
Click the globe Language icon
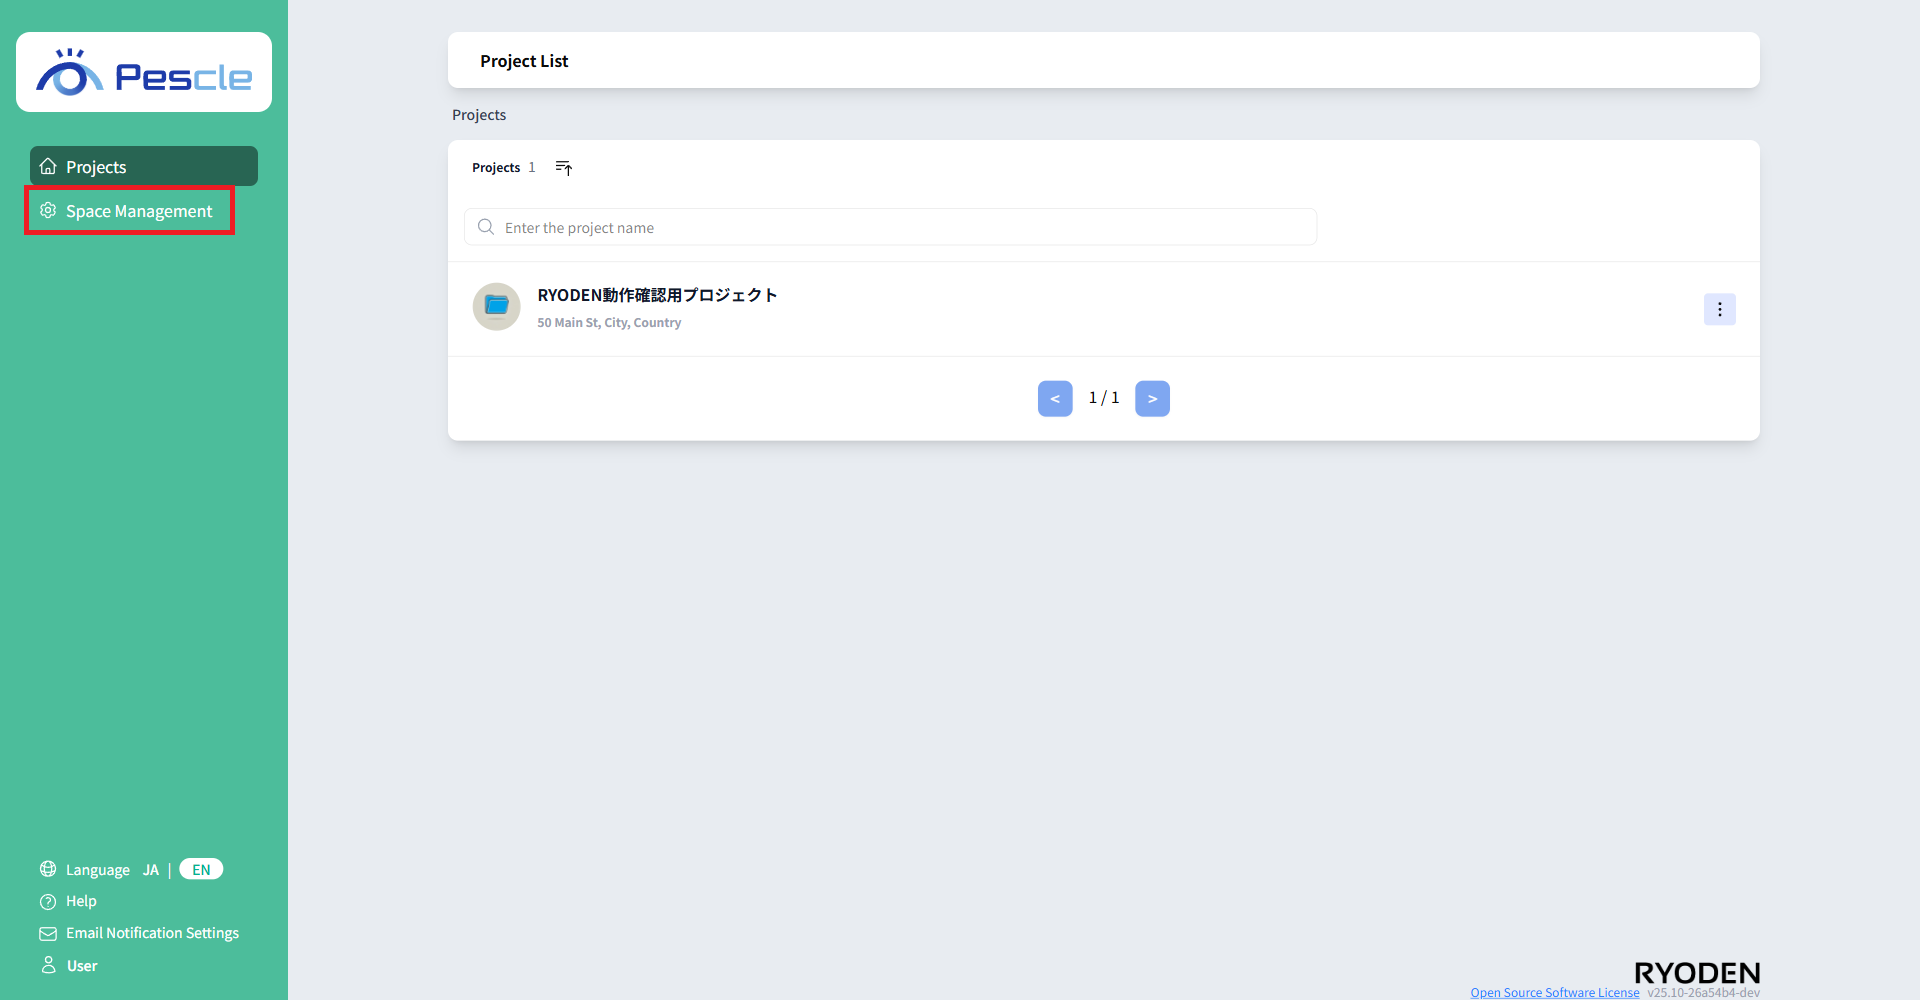pyautogui.click(x=48, y=869)
